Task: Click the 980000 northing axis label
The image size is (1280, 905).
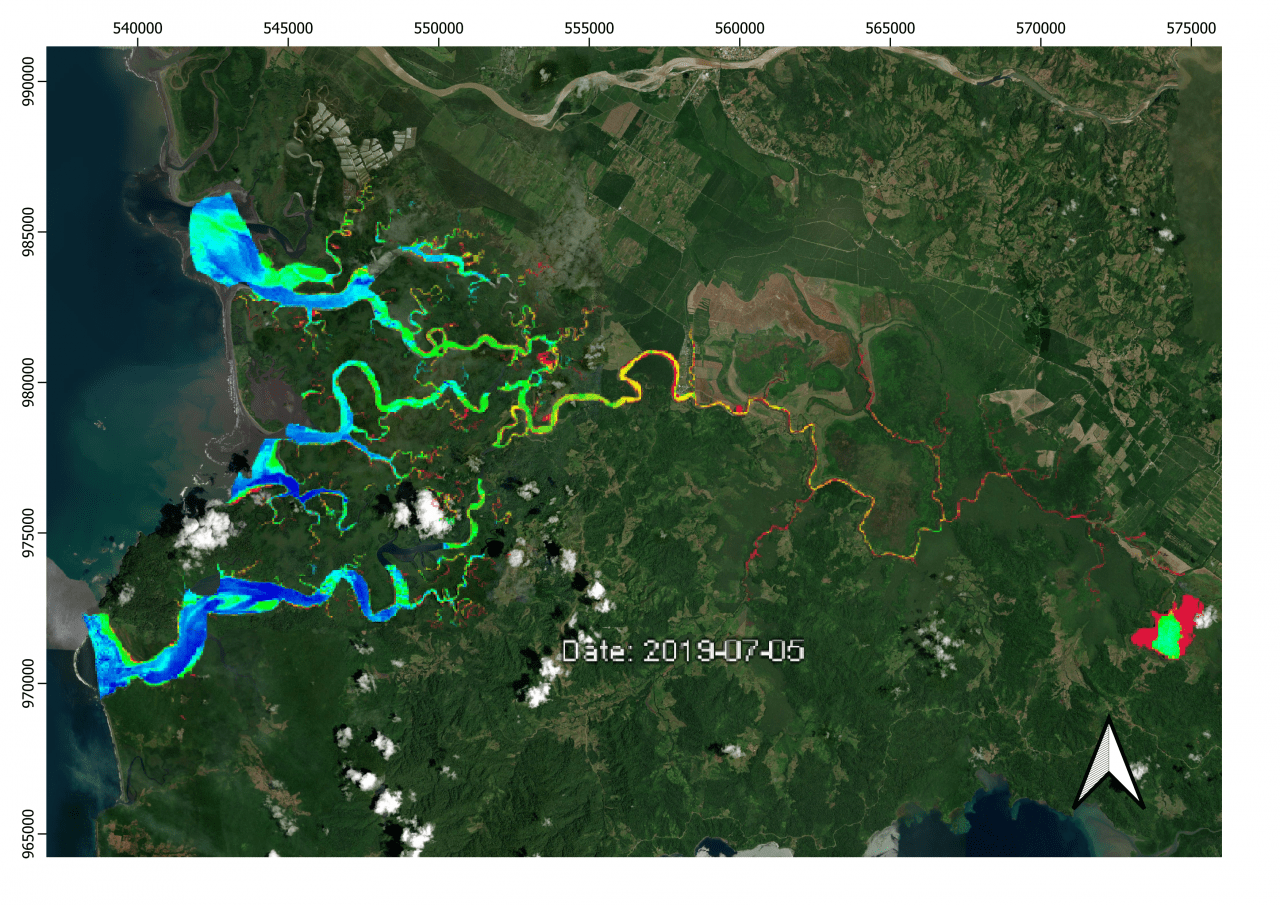Action: click(x=30, y=382)
